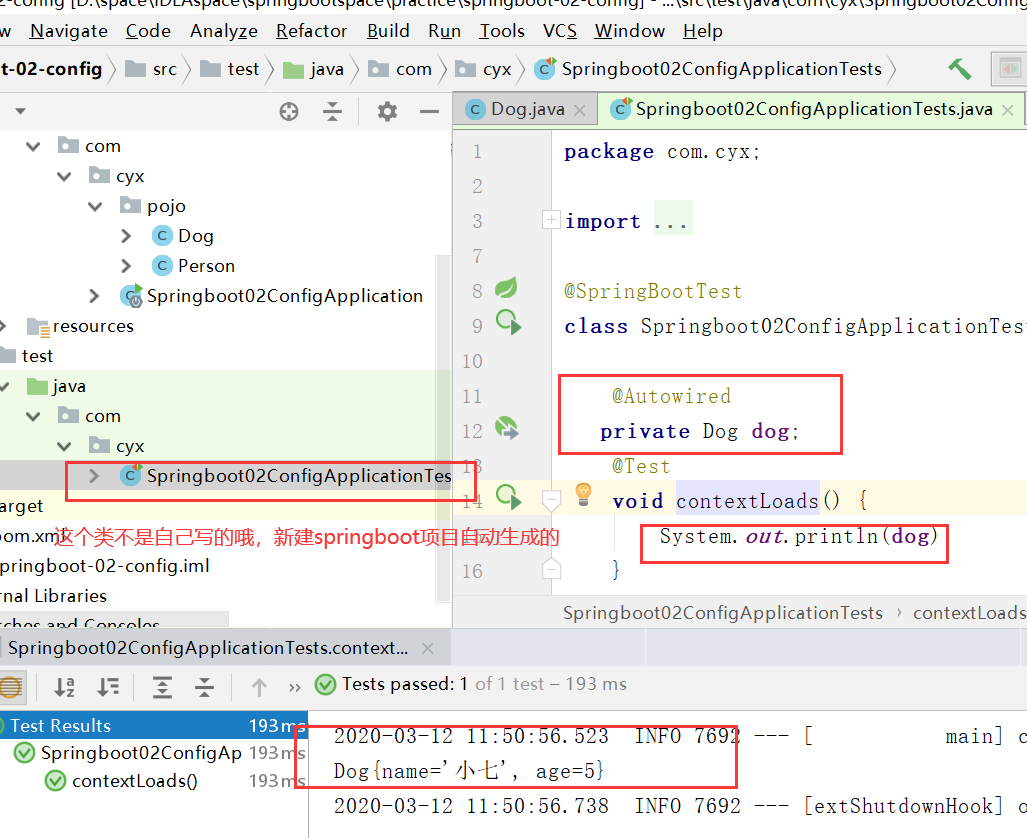Click the src breadcrumb

(x=151, y=69)
